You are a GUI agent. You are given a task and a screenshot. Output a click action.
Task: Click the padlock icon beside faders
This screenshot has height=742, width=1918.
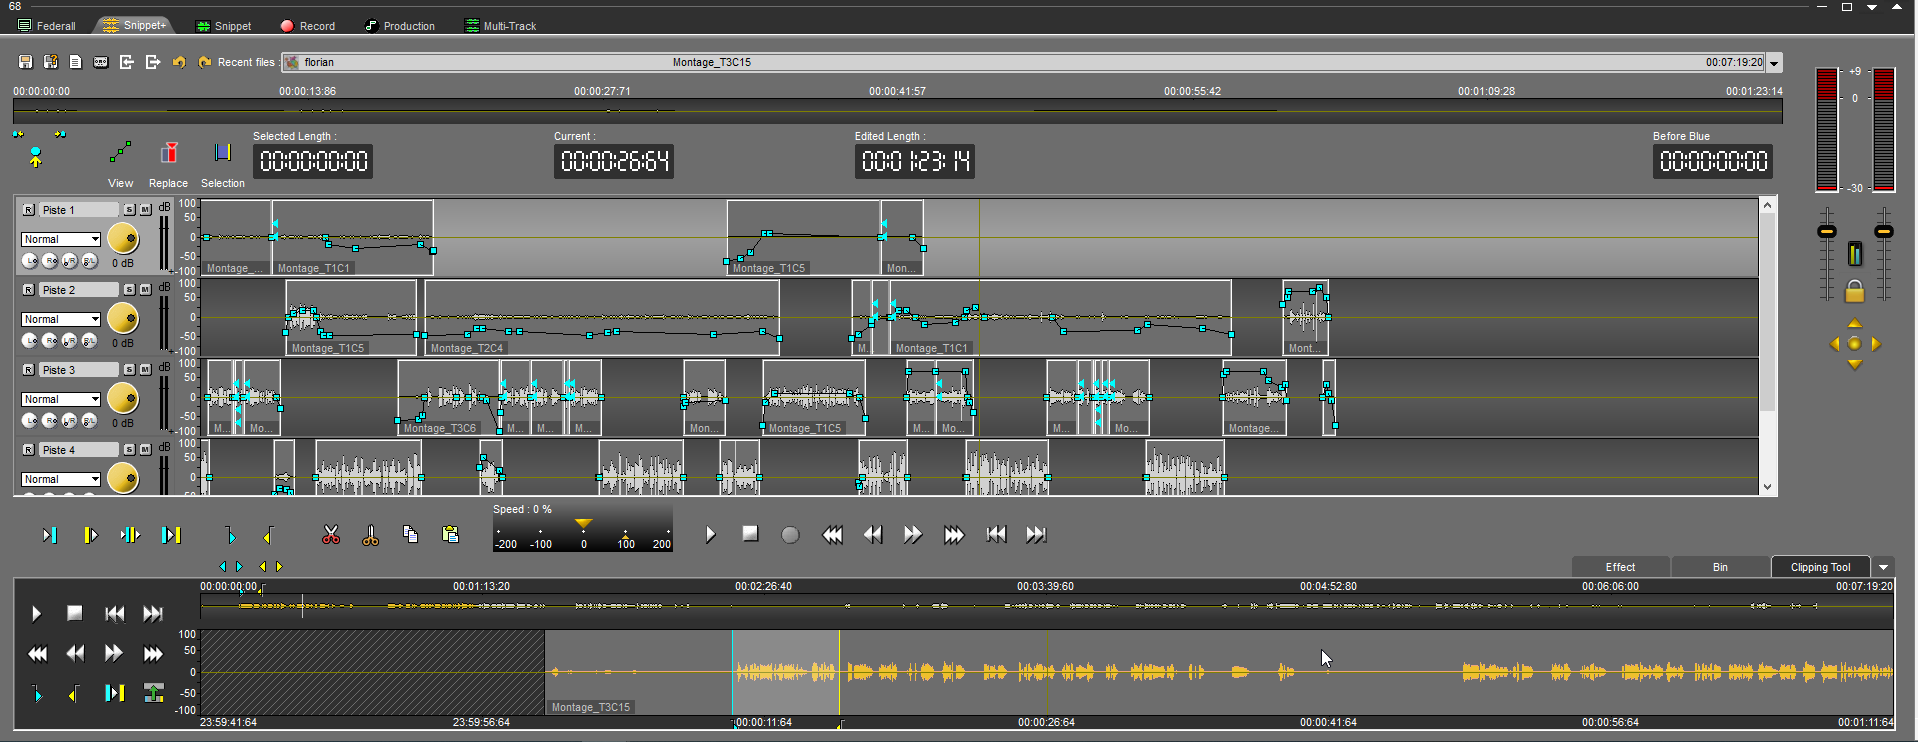click(x=1854, y=291)
